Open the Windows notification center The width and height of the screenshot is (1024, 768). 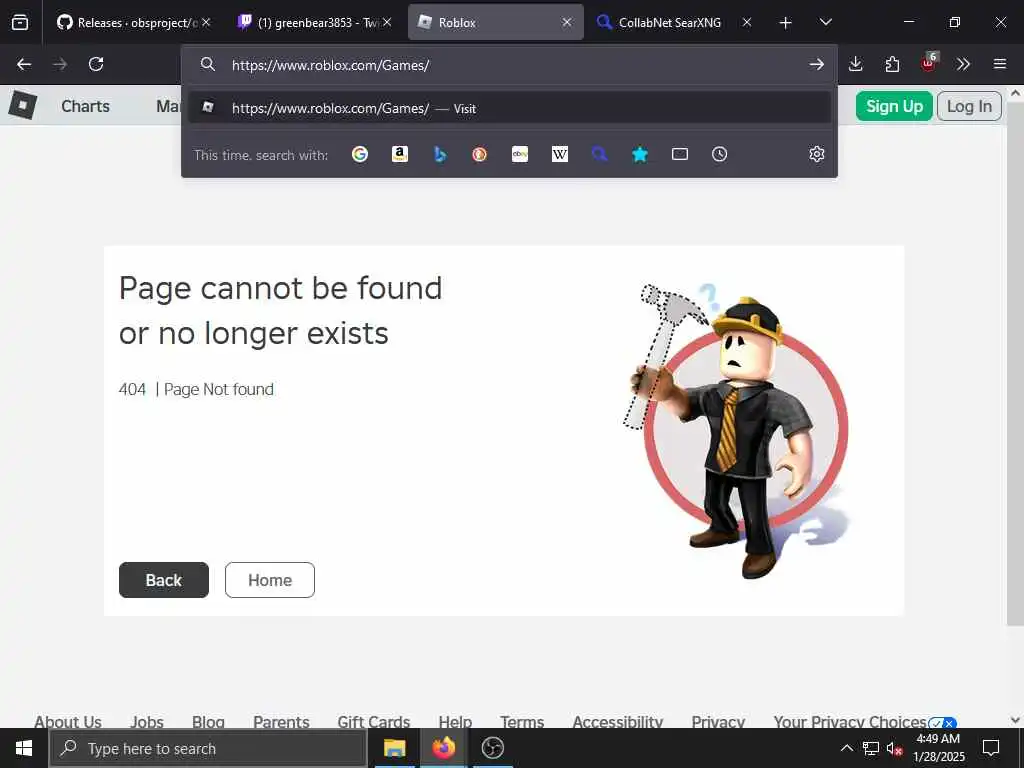pos(991,748)
